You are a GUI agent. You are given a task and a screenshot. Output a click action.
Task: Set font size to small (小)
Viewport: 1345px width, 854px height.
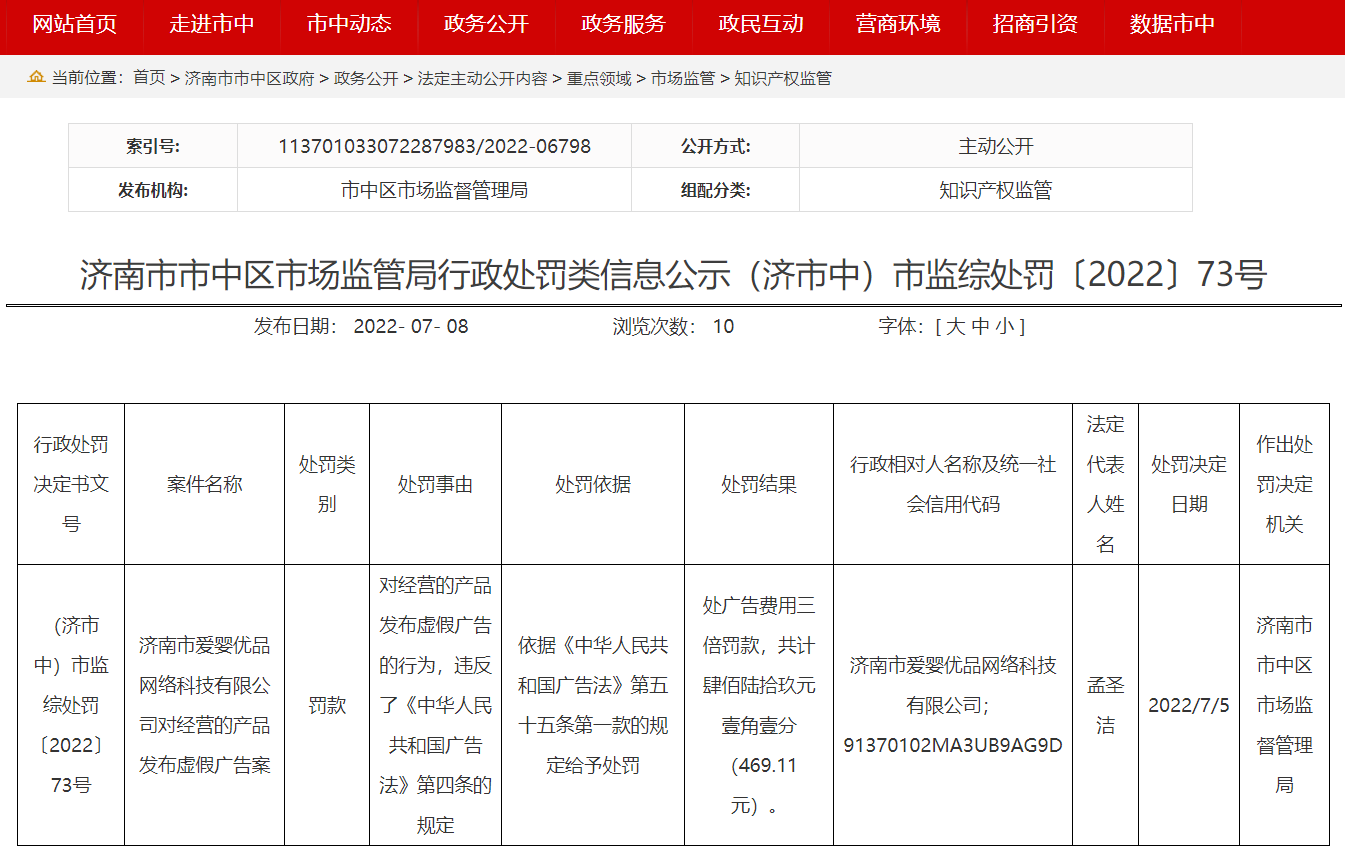(1004, 326)
